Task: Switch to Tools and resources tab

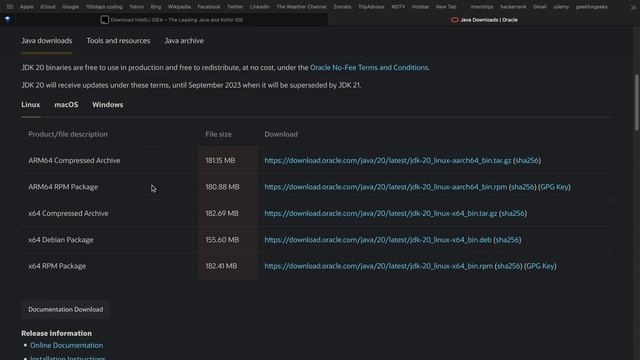Action: (x=118, y=41)
